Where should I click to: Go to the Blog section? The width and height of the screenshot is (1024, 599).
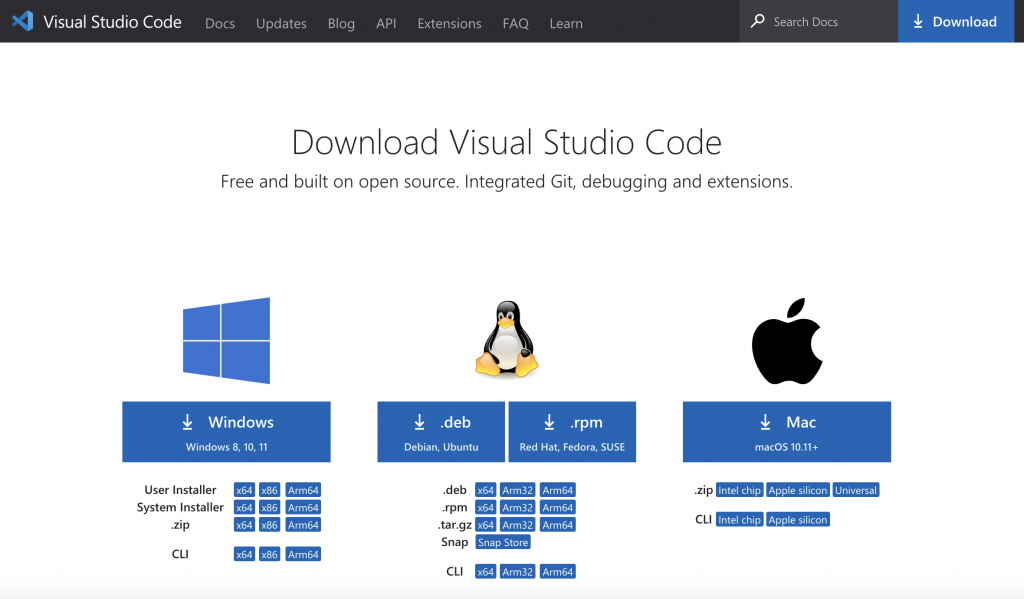(341, 24)
